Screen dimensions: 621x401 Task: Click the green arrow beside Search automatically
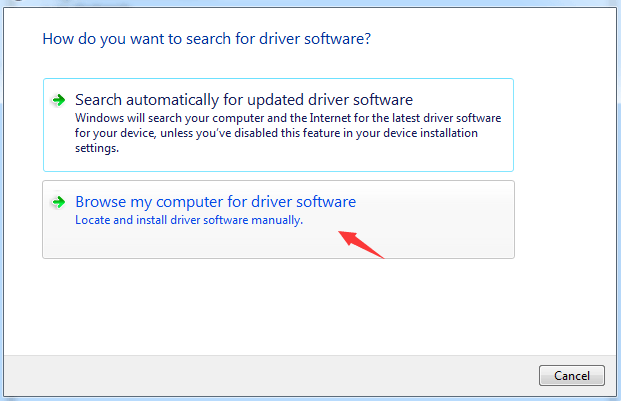click(60, 100)
